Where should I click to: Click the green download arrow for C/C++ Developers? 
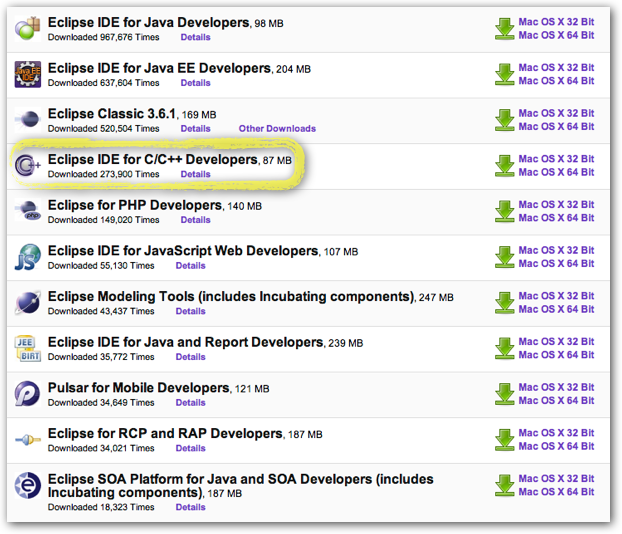tap(505, 165)
